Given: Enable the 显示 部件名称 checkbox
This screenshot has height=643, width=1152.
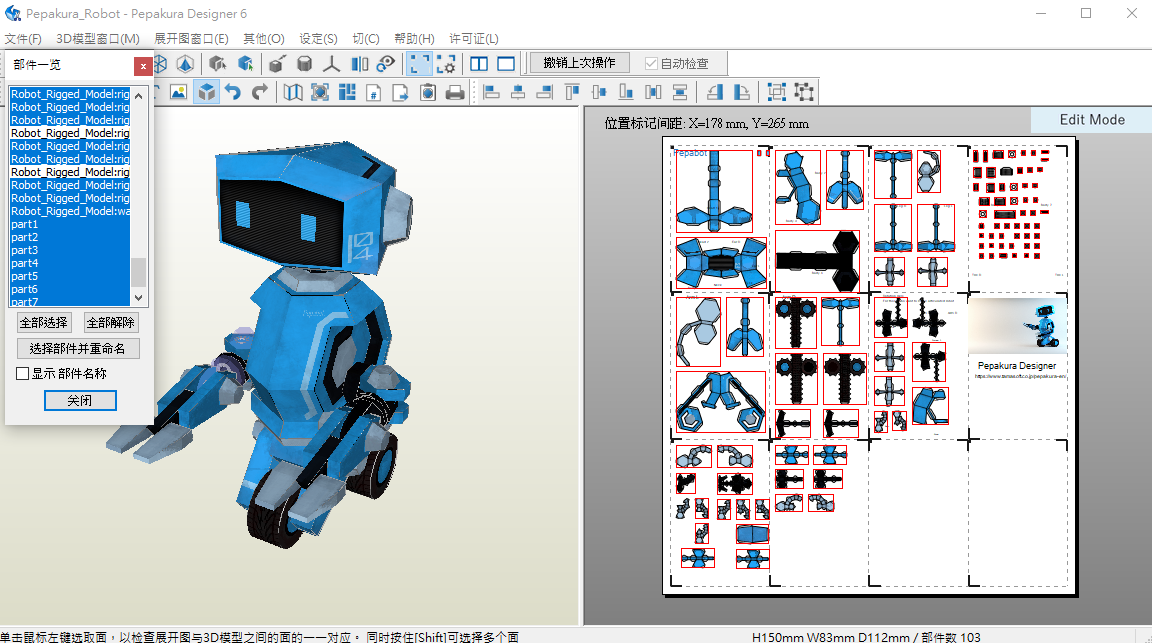Looking at the screenshot, I should (x=23, y=373).
